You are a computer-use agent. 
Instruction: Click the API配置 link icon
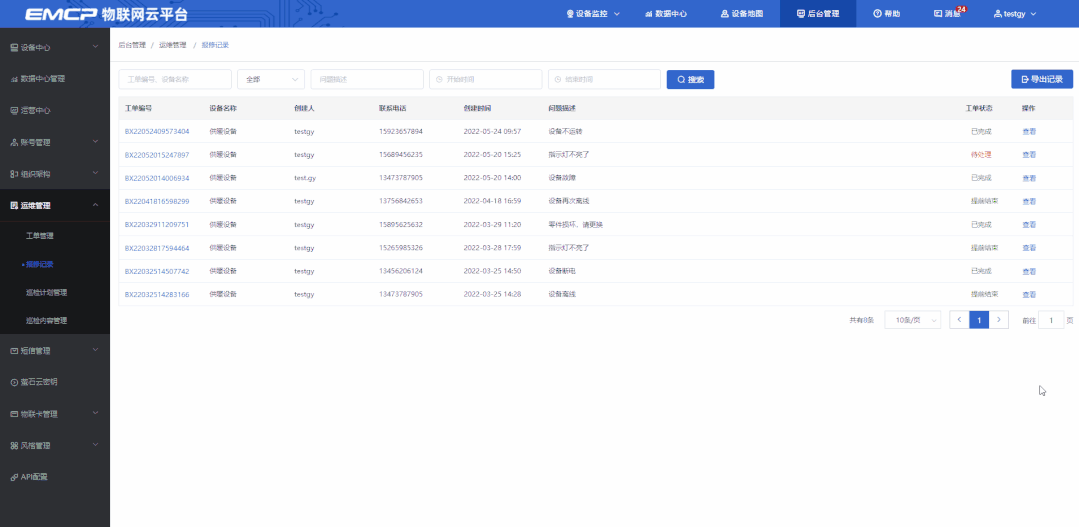(x=14, y=477)
